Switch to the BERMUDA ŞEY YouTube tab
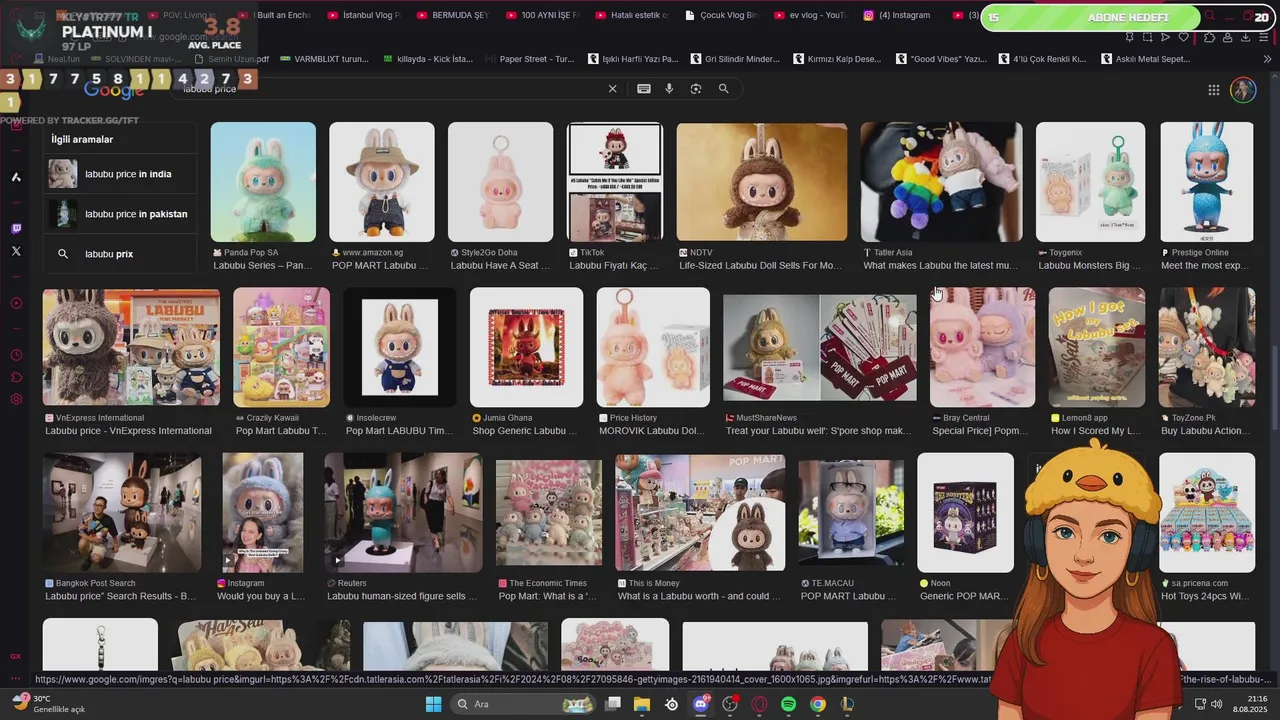1280x720 pixels. [452, 15]
